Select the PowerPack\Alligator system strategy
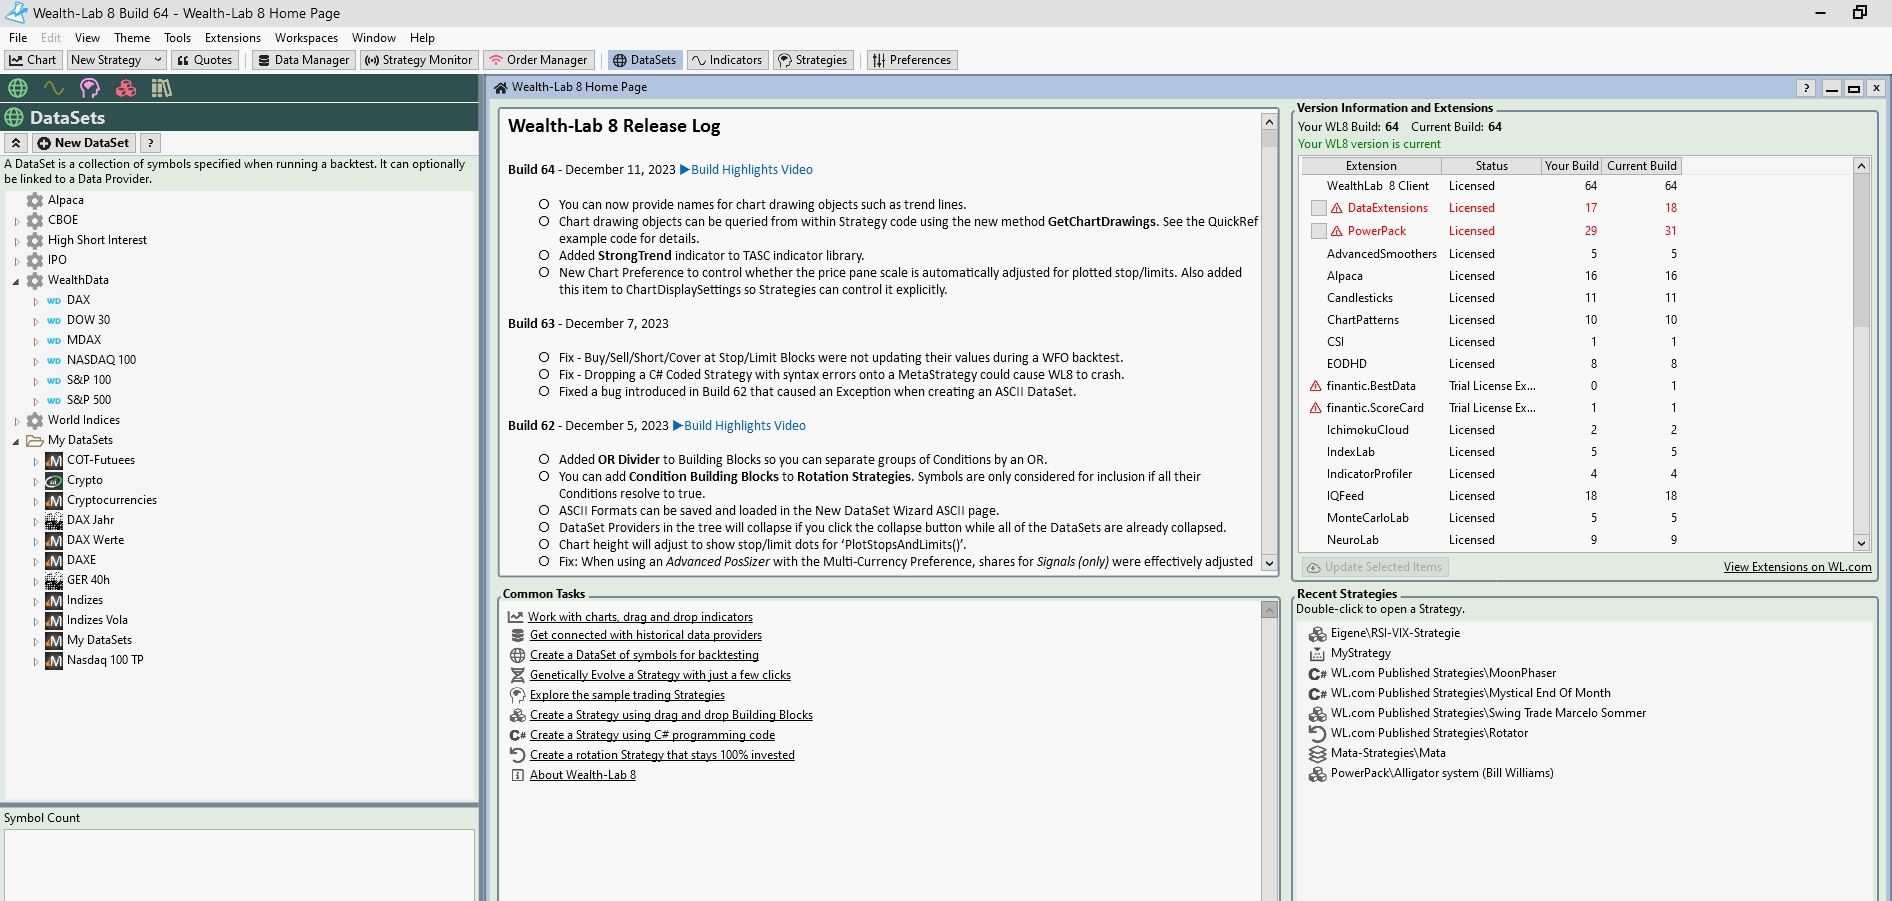 [1442, 773]
